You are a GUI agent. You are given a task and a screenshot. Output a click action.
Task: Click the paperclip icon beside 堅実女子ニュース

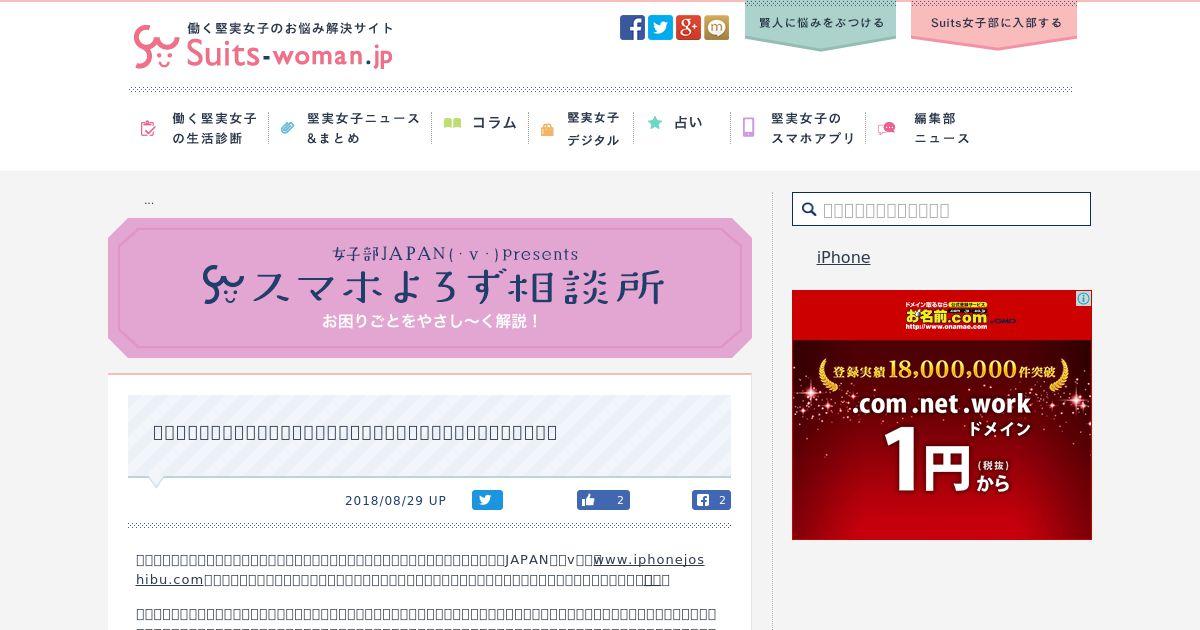tap(288, 128)
